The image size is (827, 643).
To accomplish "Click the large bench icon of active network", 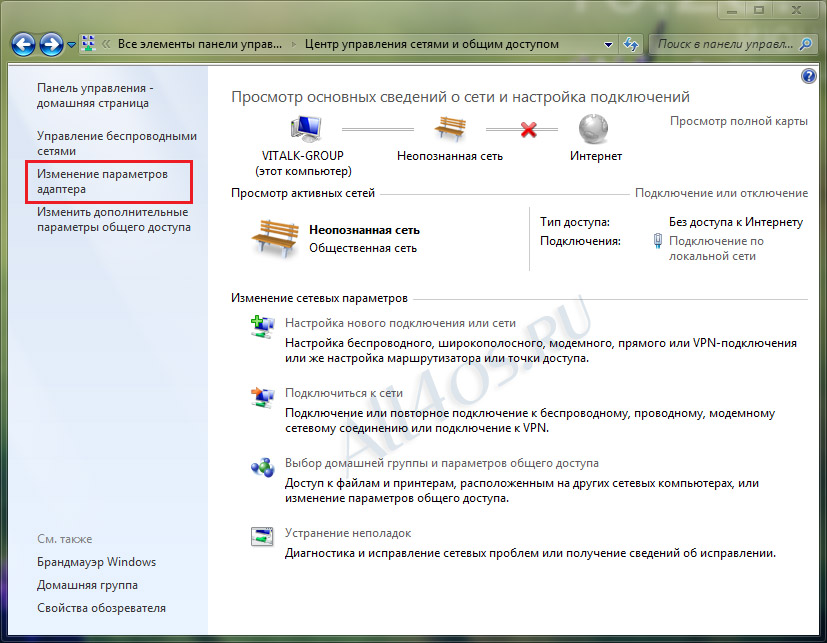I will pyautogui.click(x=275, y=238).
